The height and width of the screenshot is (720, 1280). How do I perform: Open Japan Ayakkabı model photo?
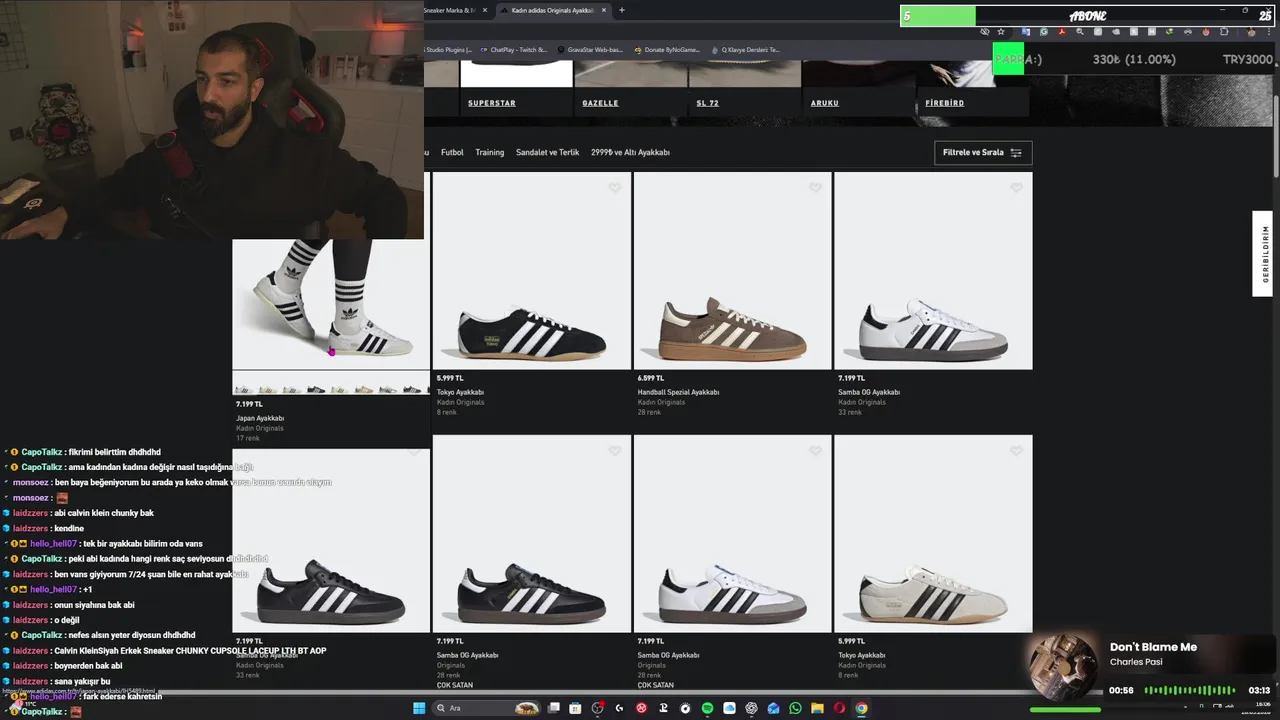point(331,304)
